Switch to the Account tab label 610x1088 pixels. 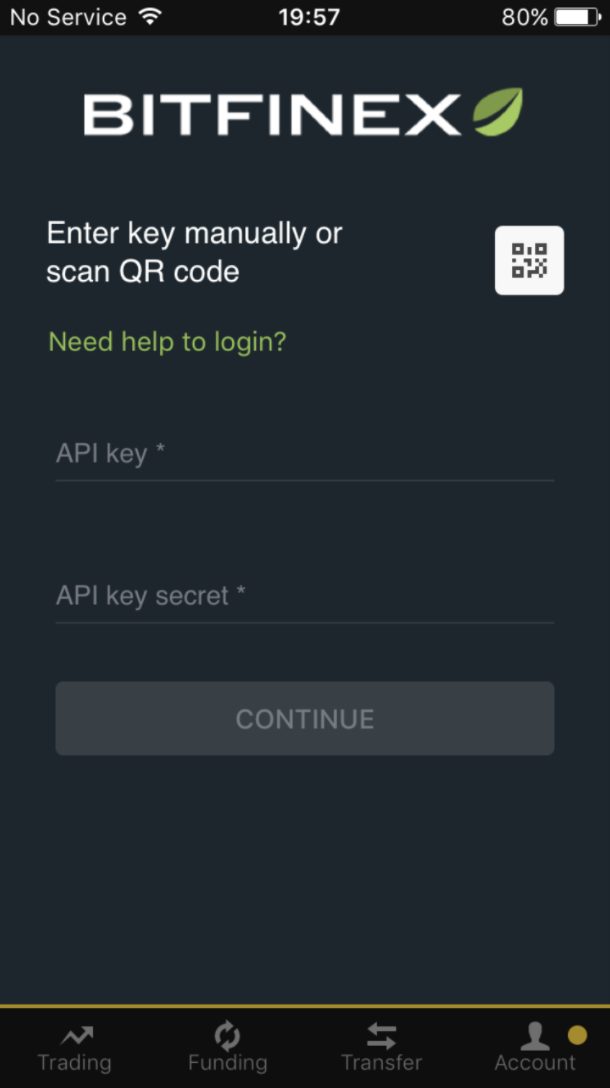pos(535,1062)
